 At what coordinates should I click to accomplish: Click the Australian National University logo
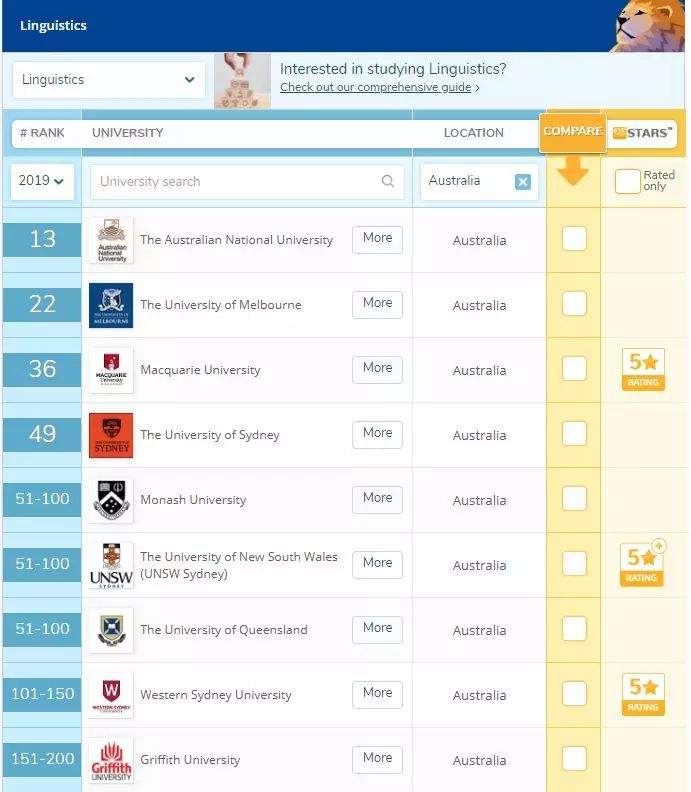tap(111, 240)
